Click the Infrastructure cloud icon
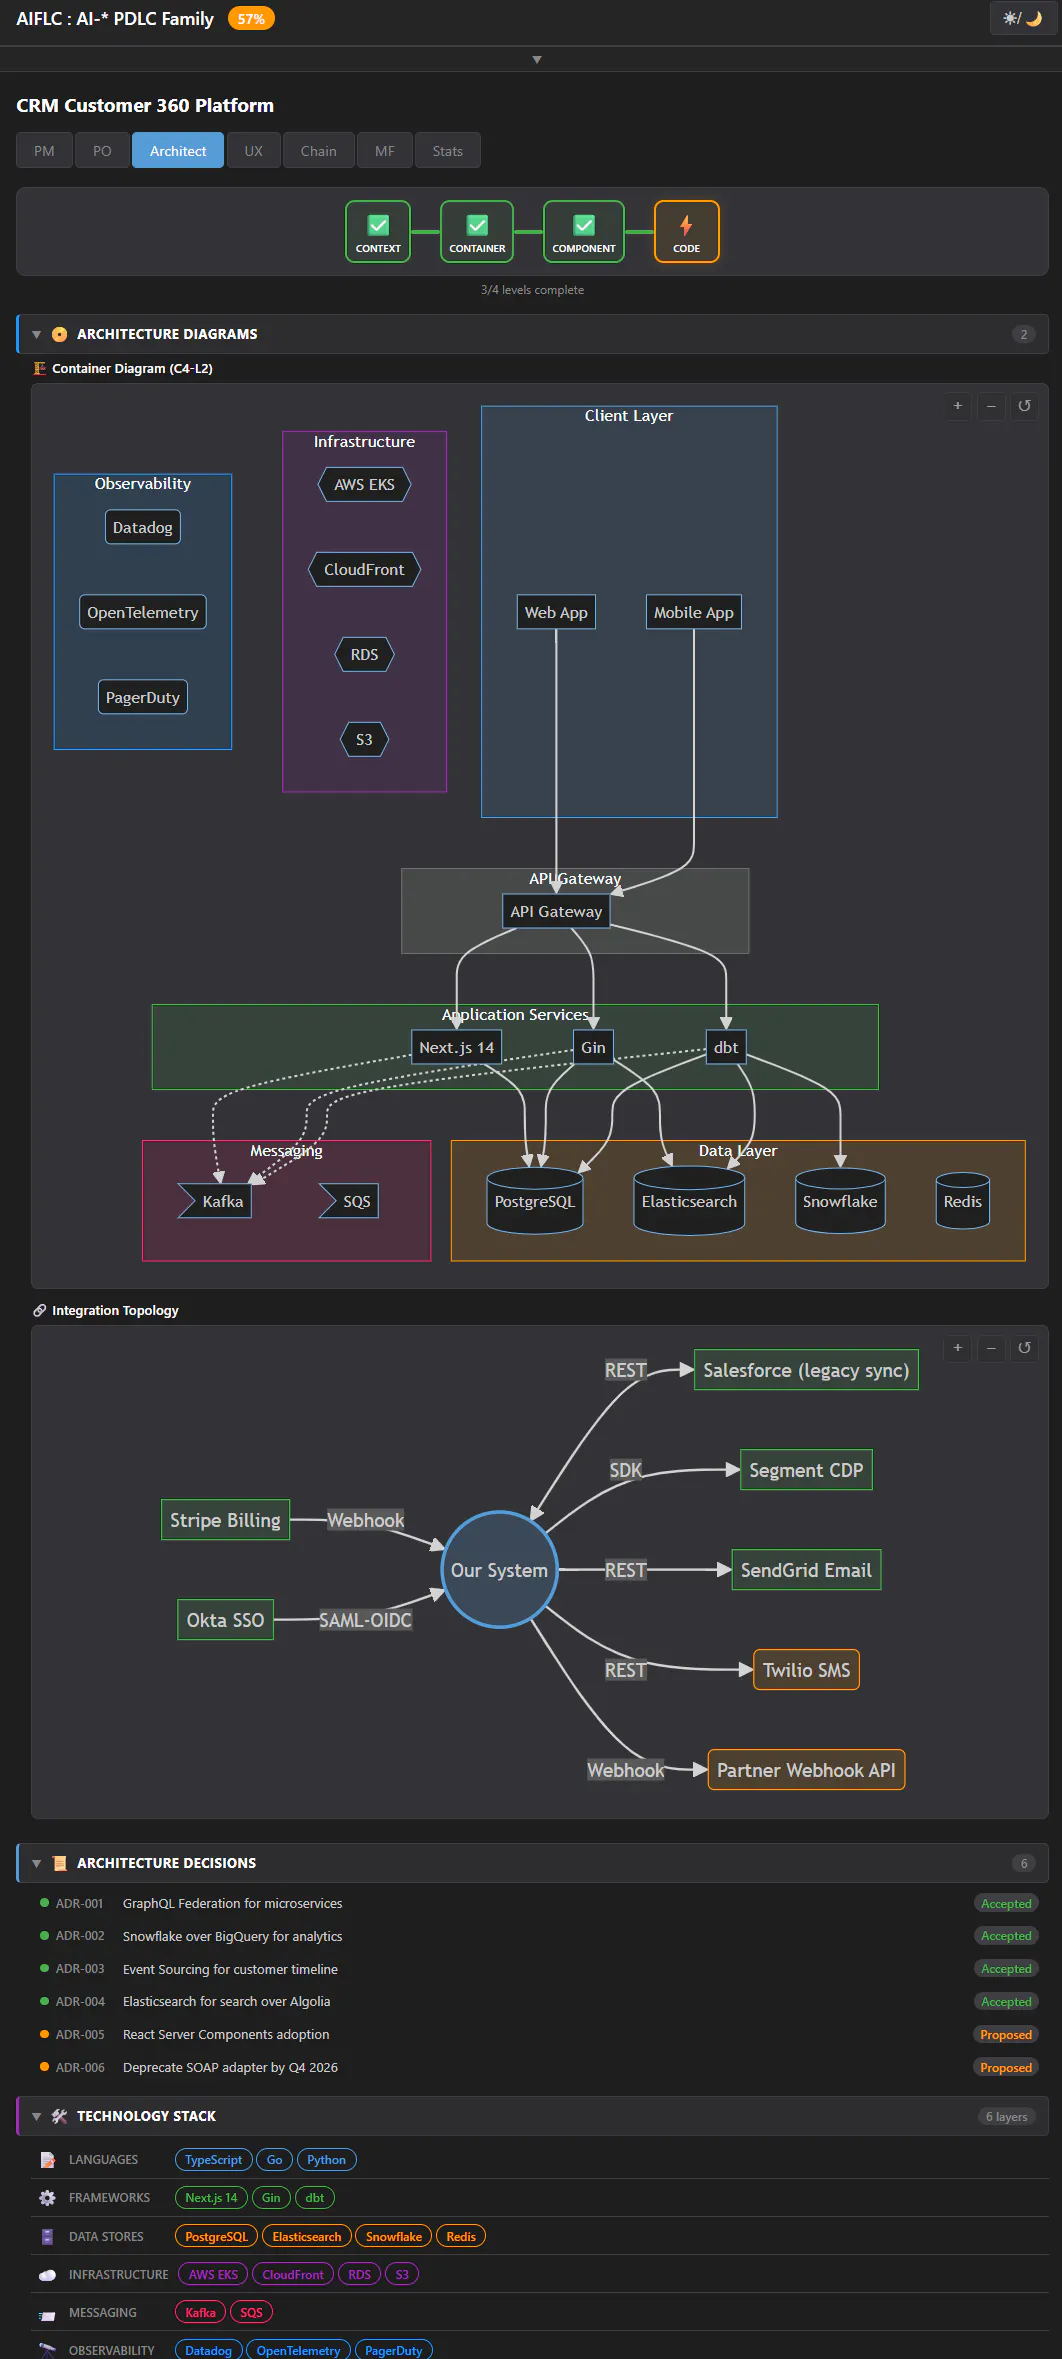Screen dimensions: 1062x2359 (x=47, y=2274)
